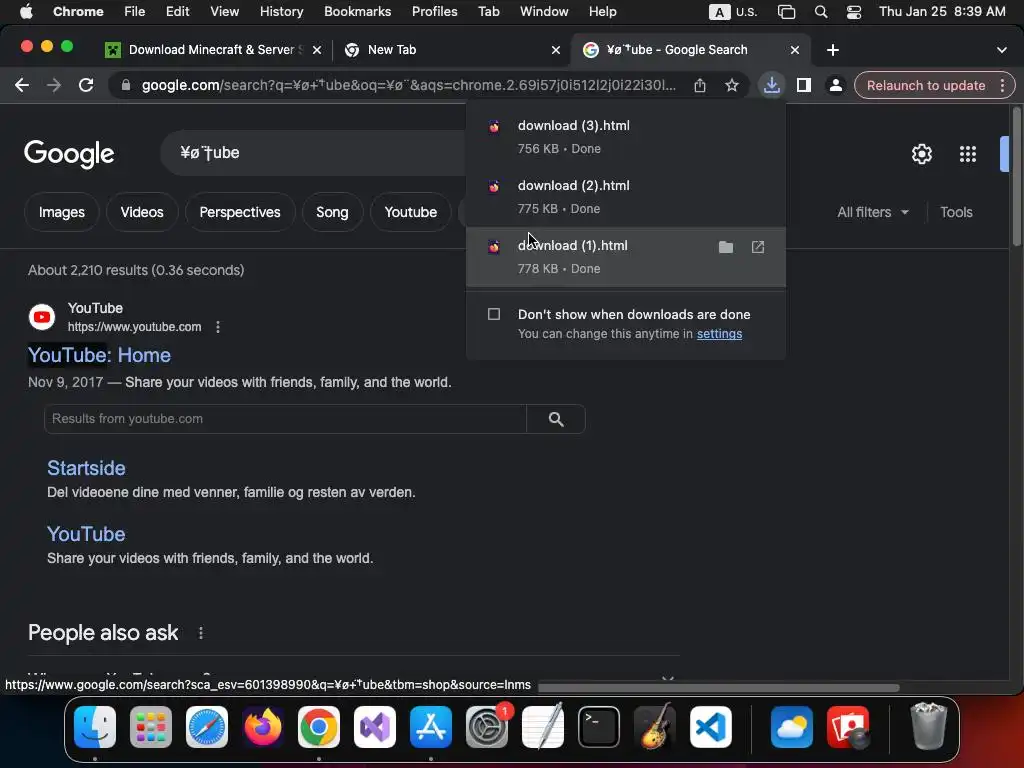The image size is (1024, 768).
Task: Launch Firefox from the Dock
Action: coord(263,727)
